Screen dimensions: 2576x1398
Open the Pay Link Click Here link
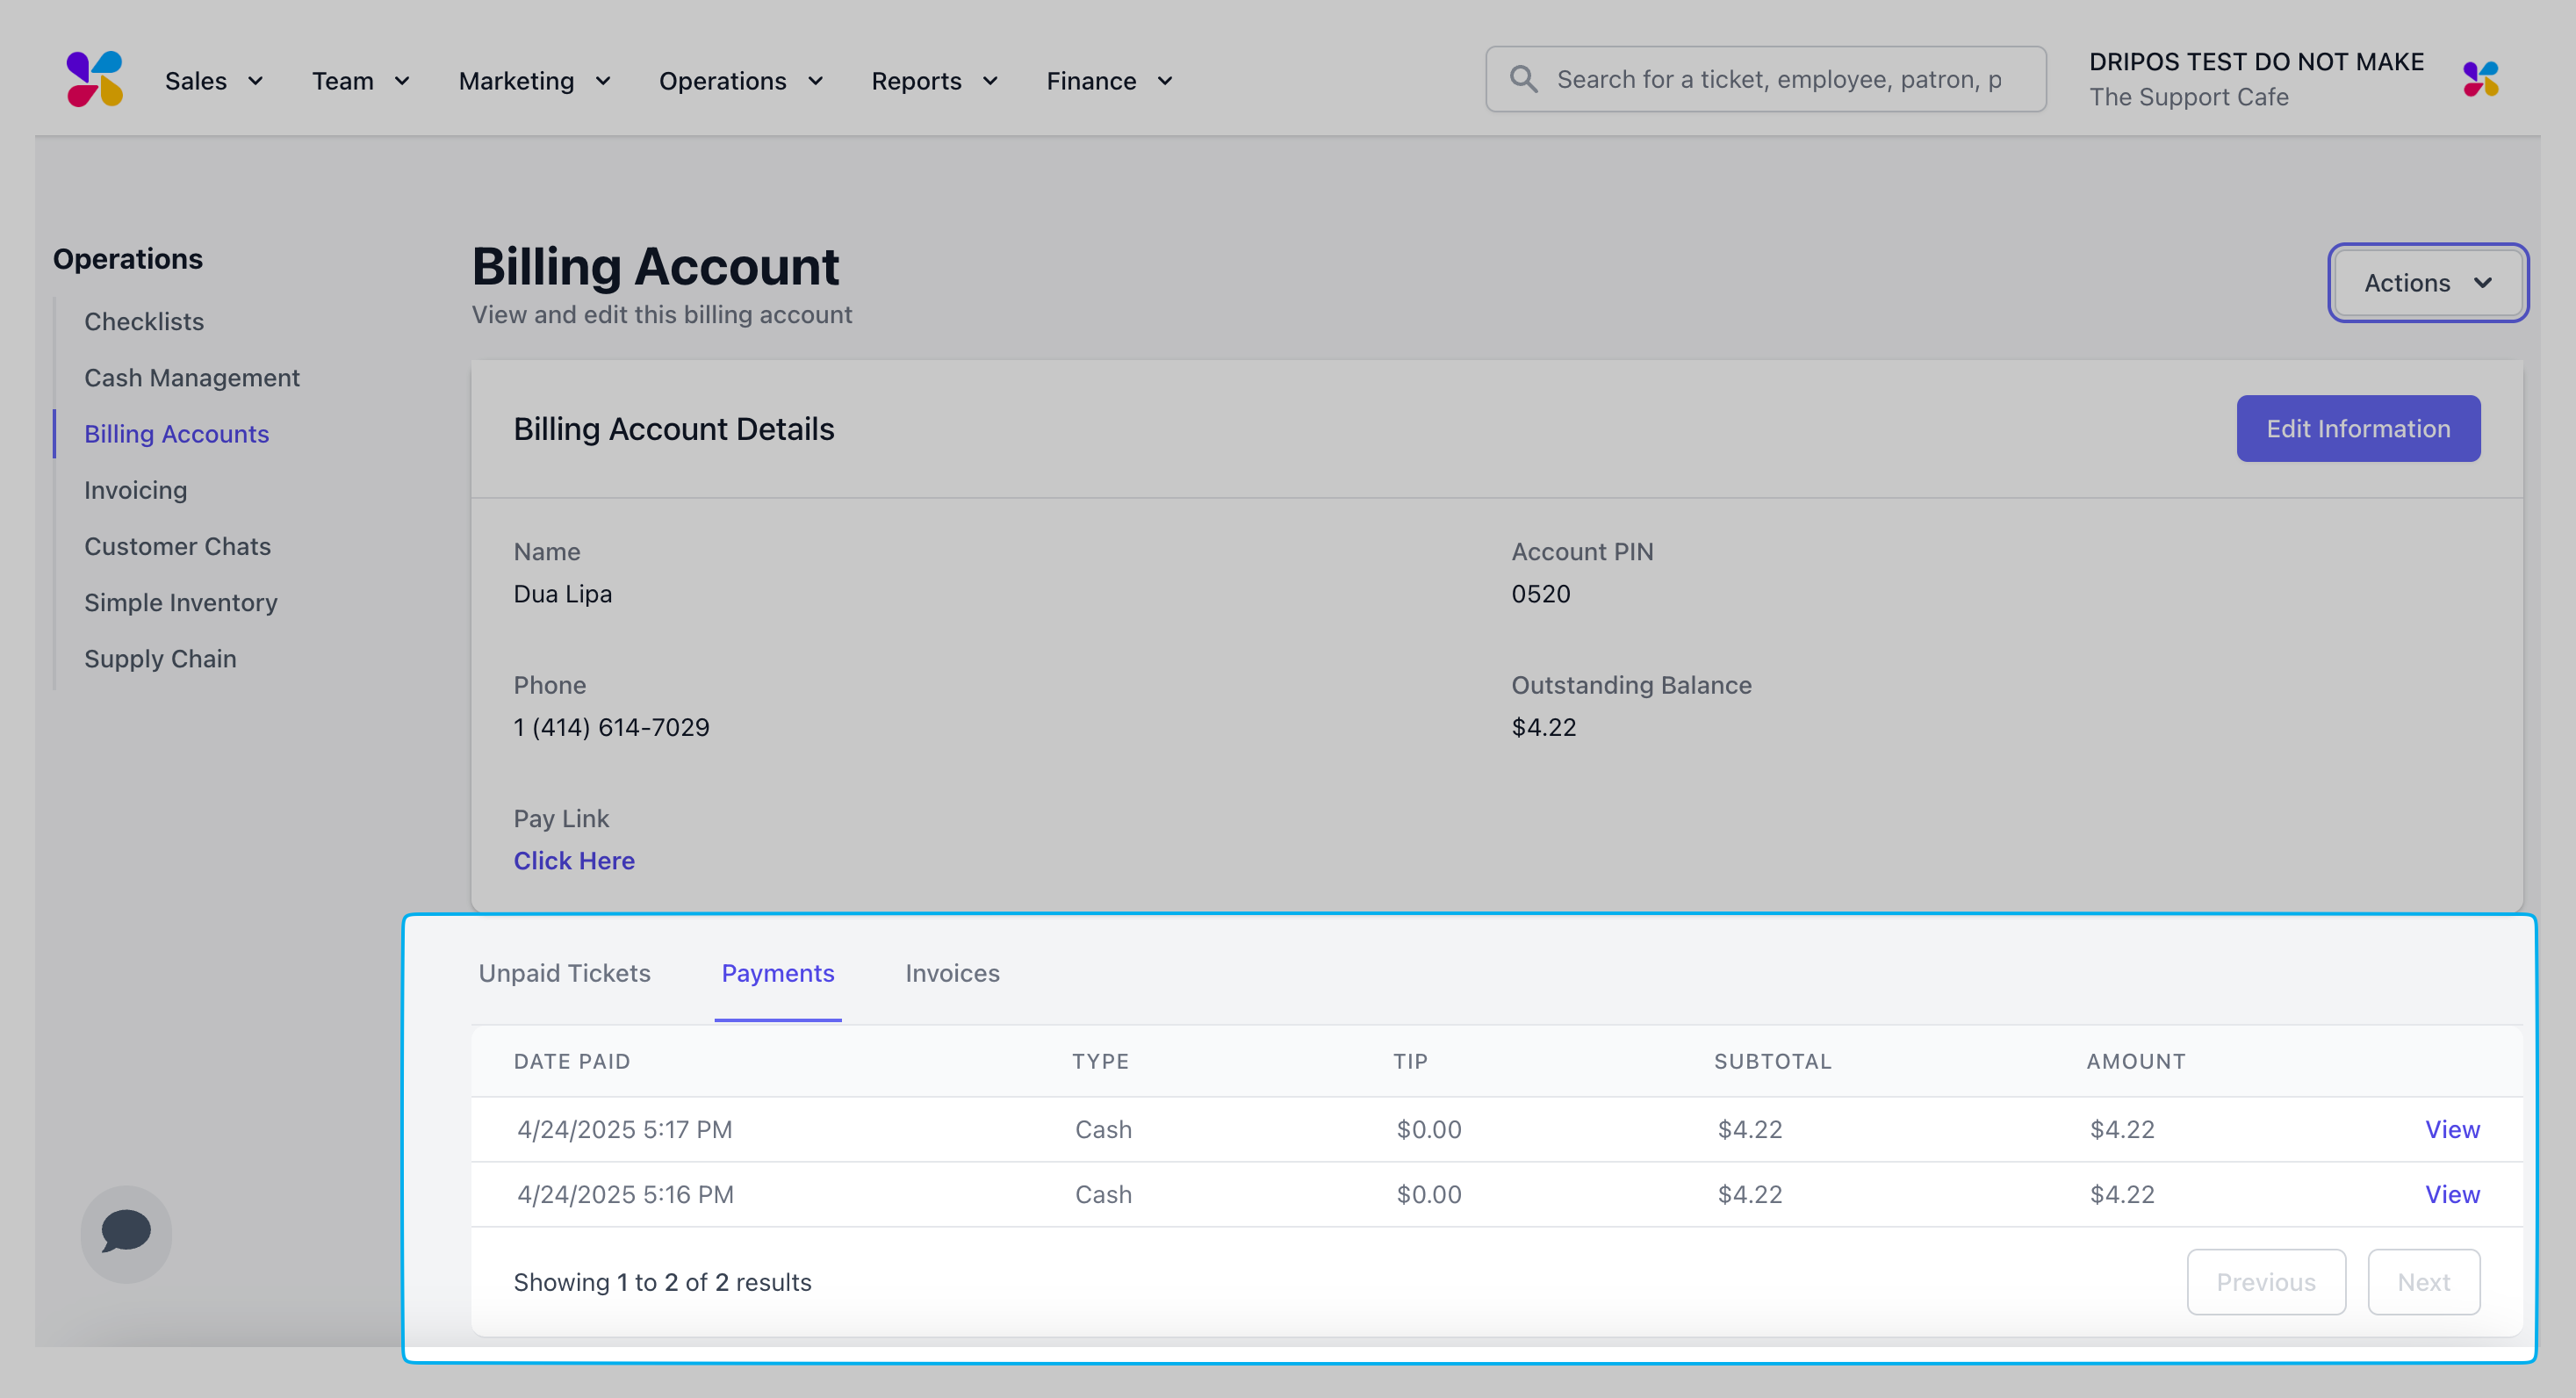click(574, 861)
